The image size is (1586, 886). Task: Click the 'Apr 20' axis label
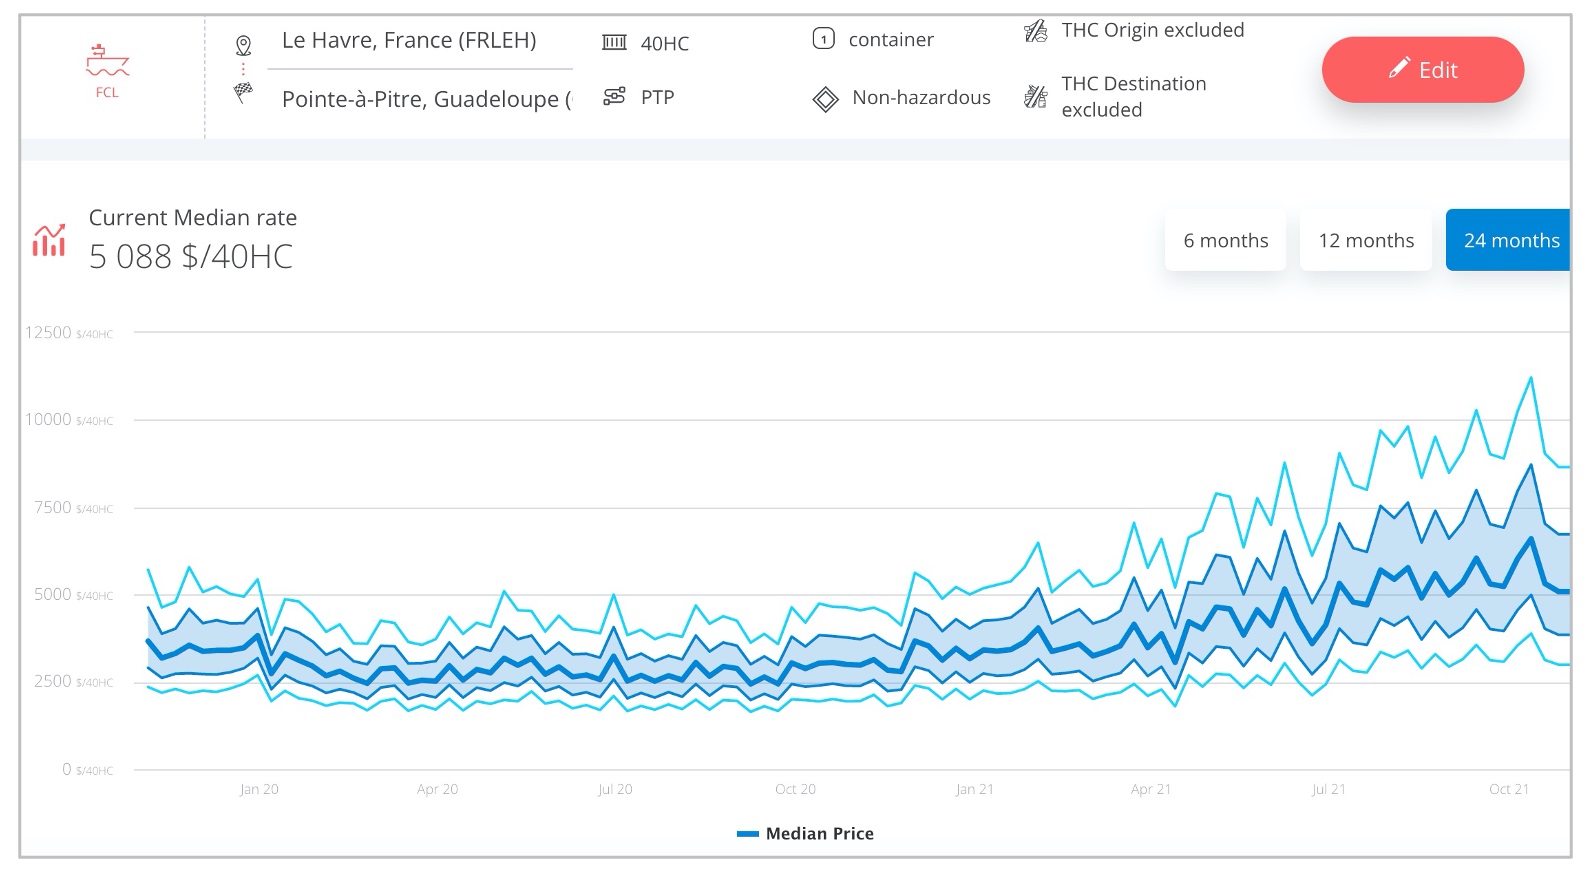click(x=437, y=789)
